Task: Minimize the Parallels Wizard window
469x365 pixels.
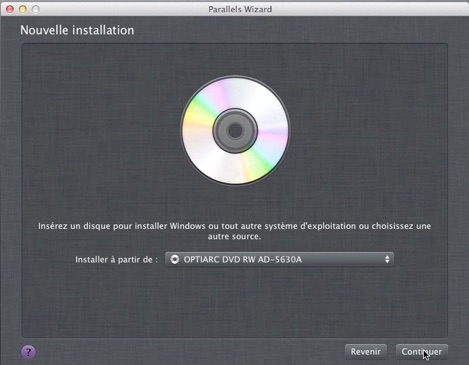Action: [23, 9]
